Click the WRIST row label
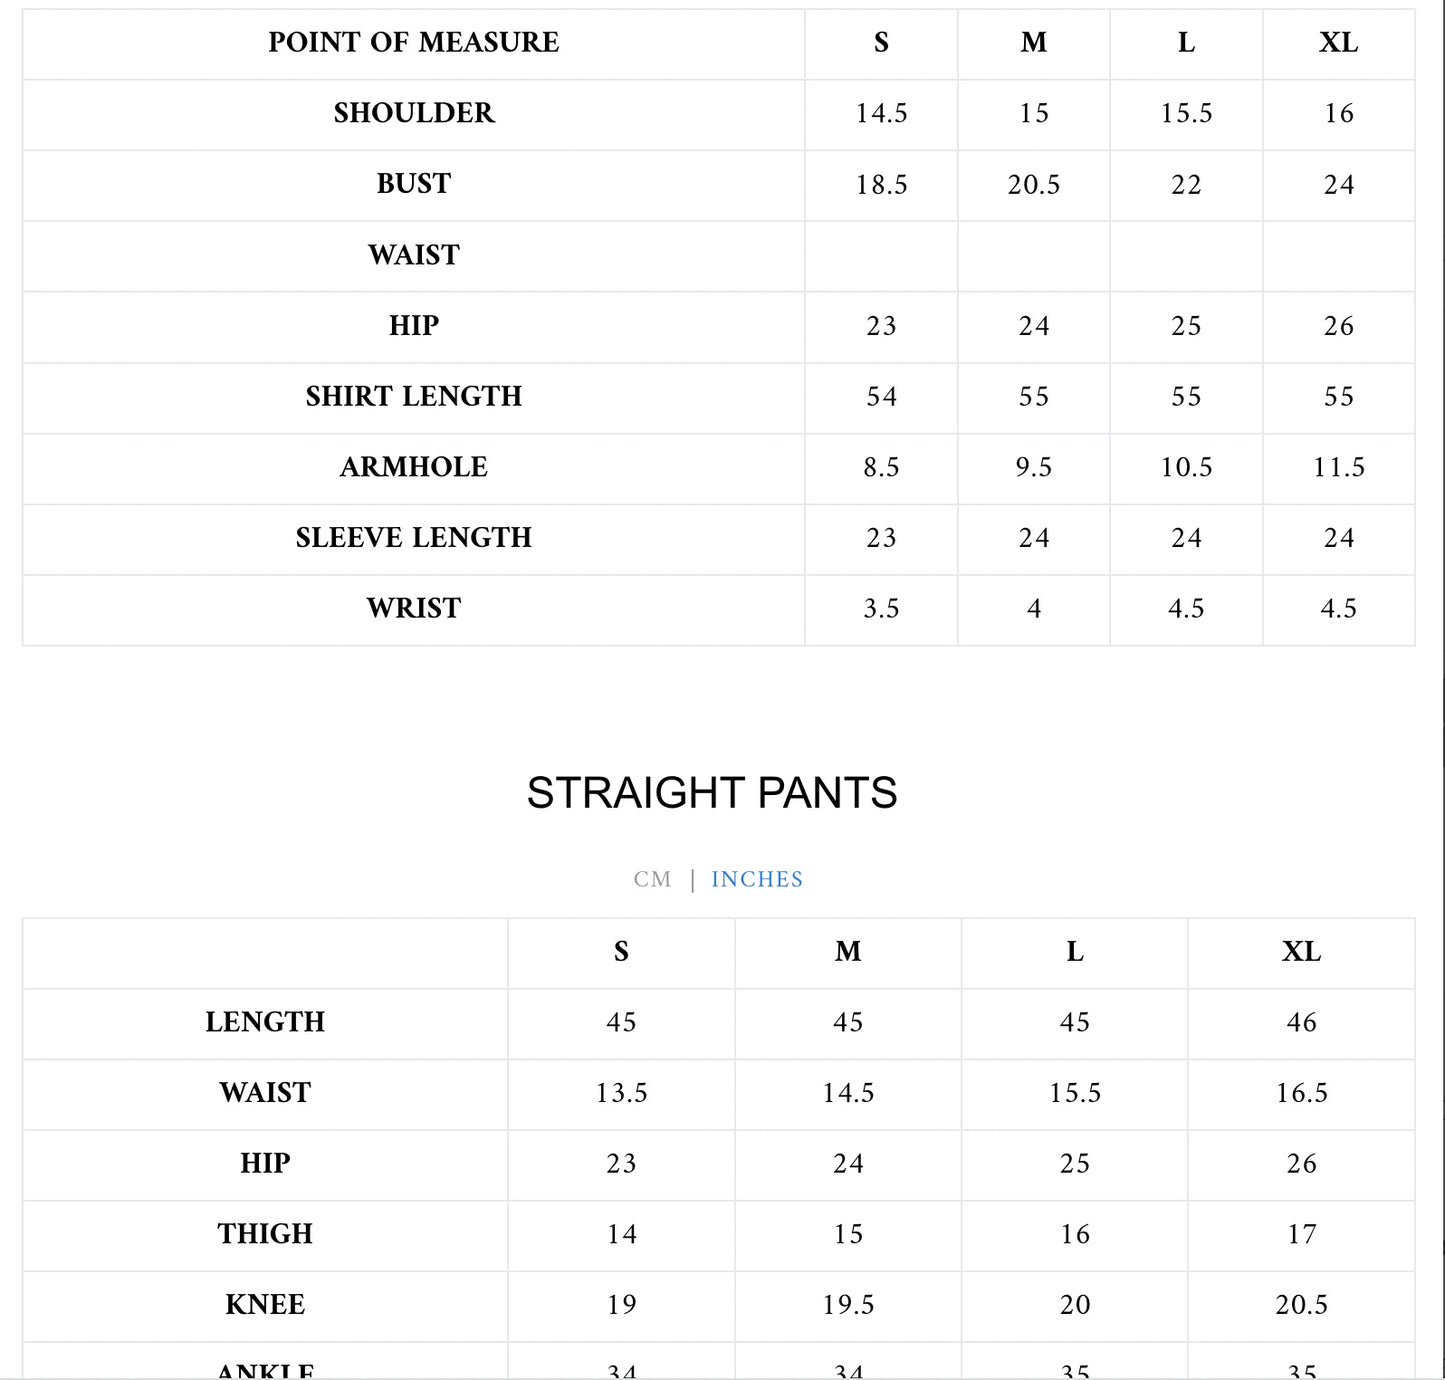Image resolution: width=1445 pixels, height=1380 pixels. [x=414, y=608]
